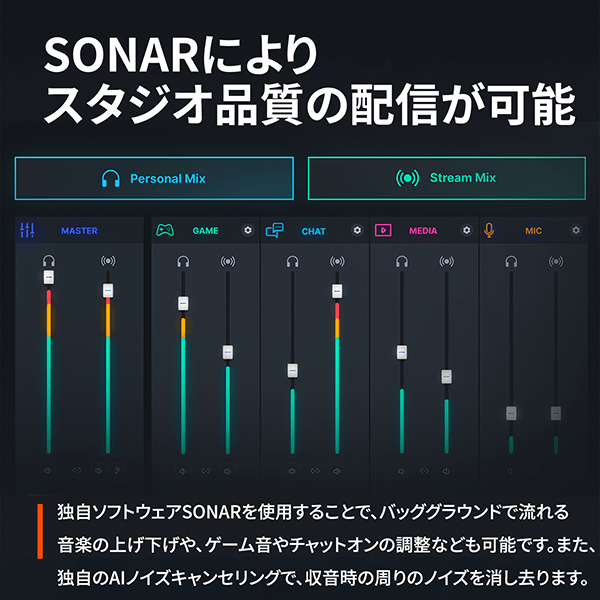Image resolution: width=600 pixels, height=600 pixels.
Task: Switch to the Stream Mix tab
Action: click(447, 178)
